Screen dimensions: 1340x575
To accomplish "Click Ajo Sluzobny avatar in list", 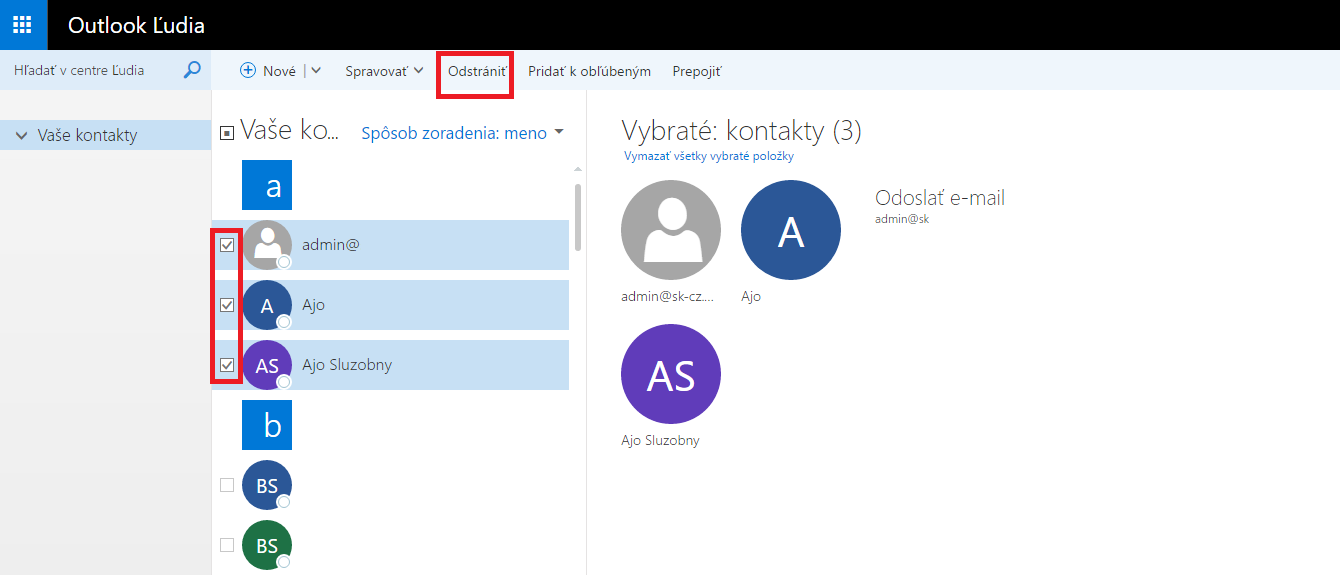I will pos(267,365).
